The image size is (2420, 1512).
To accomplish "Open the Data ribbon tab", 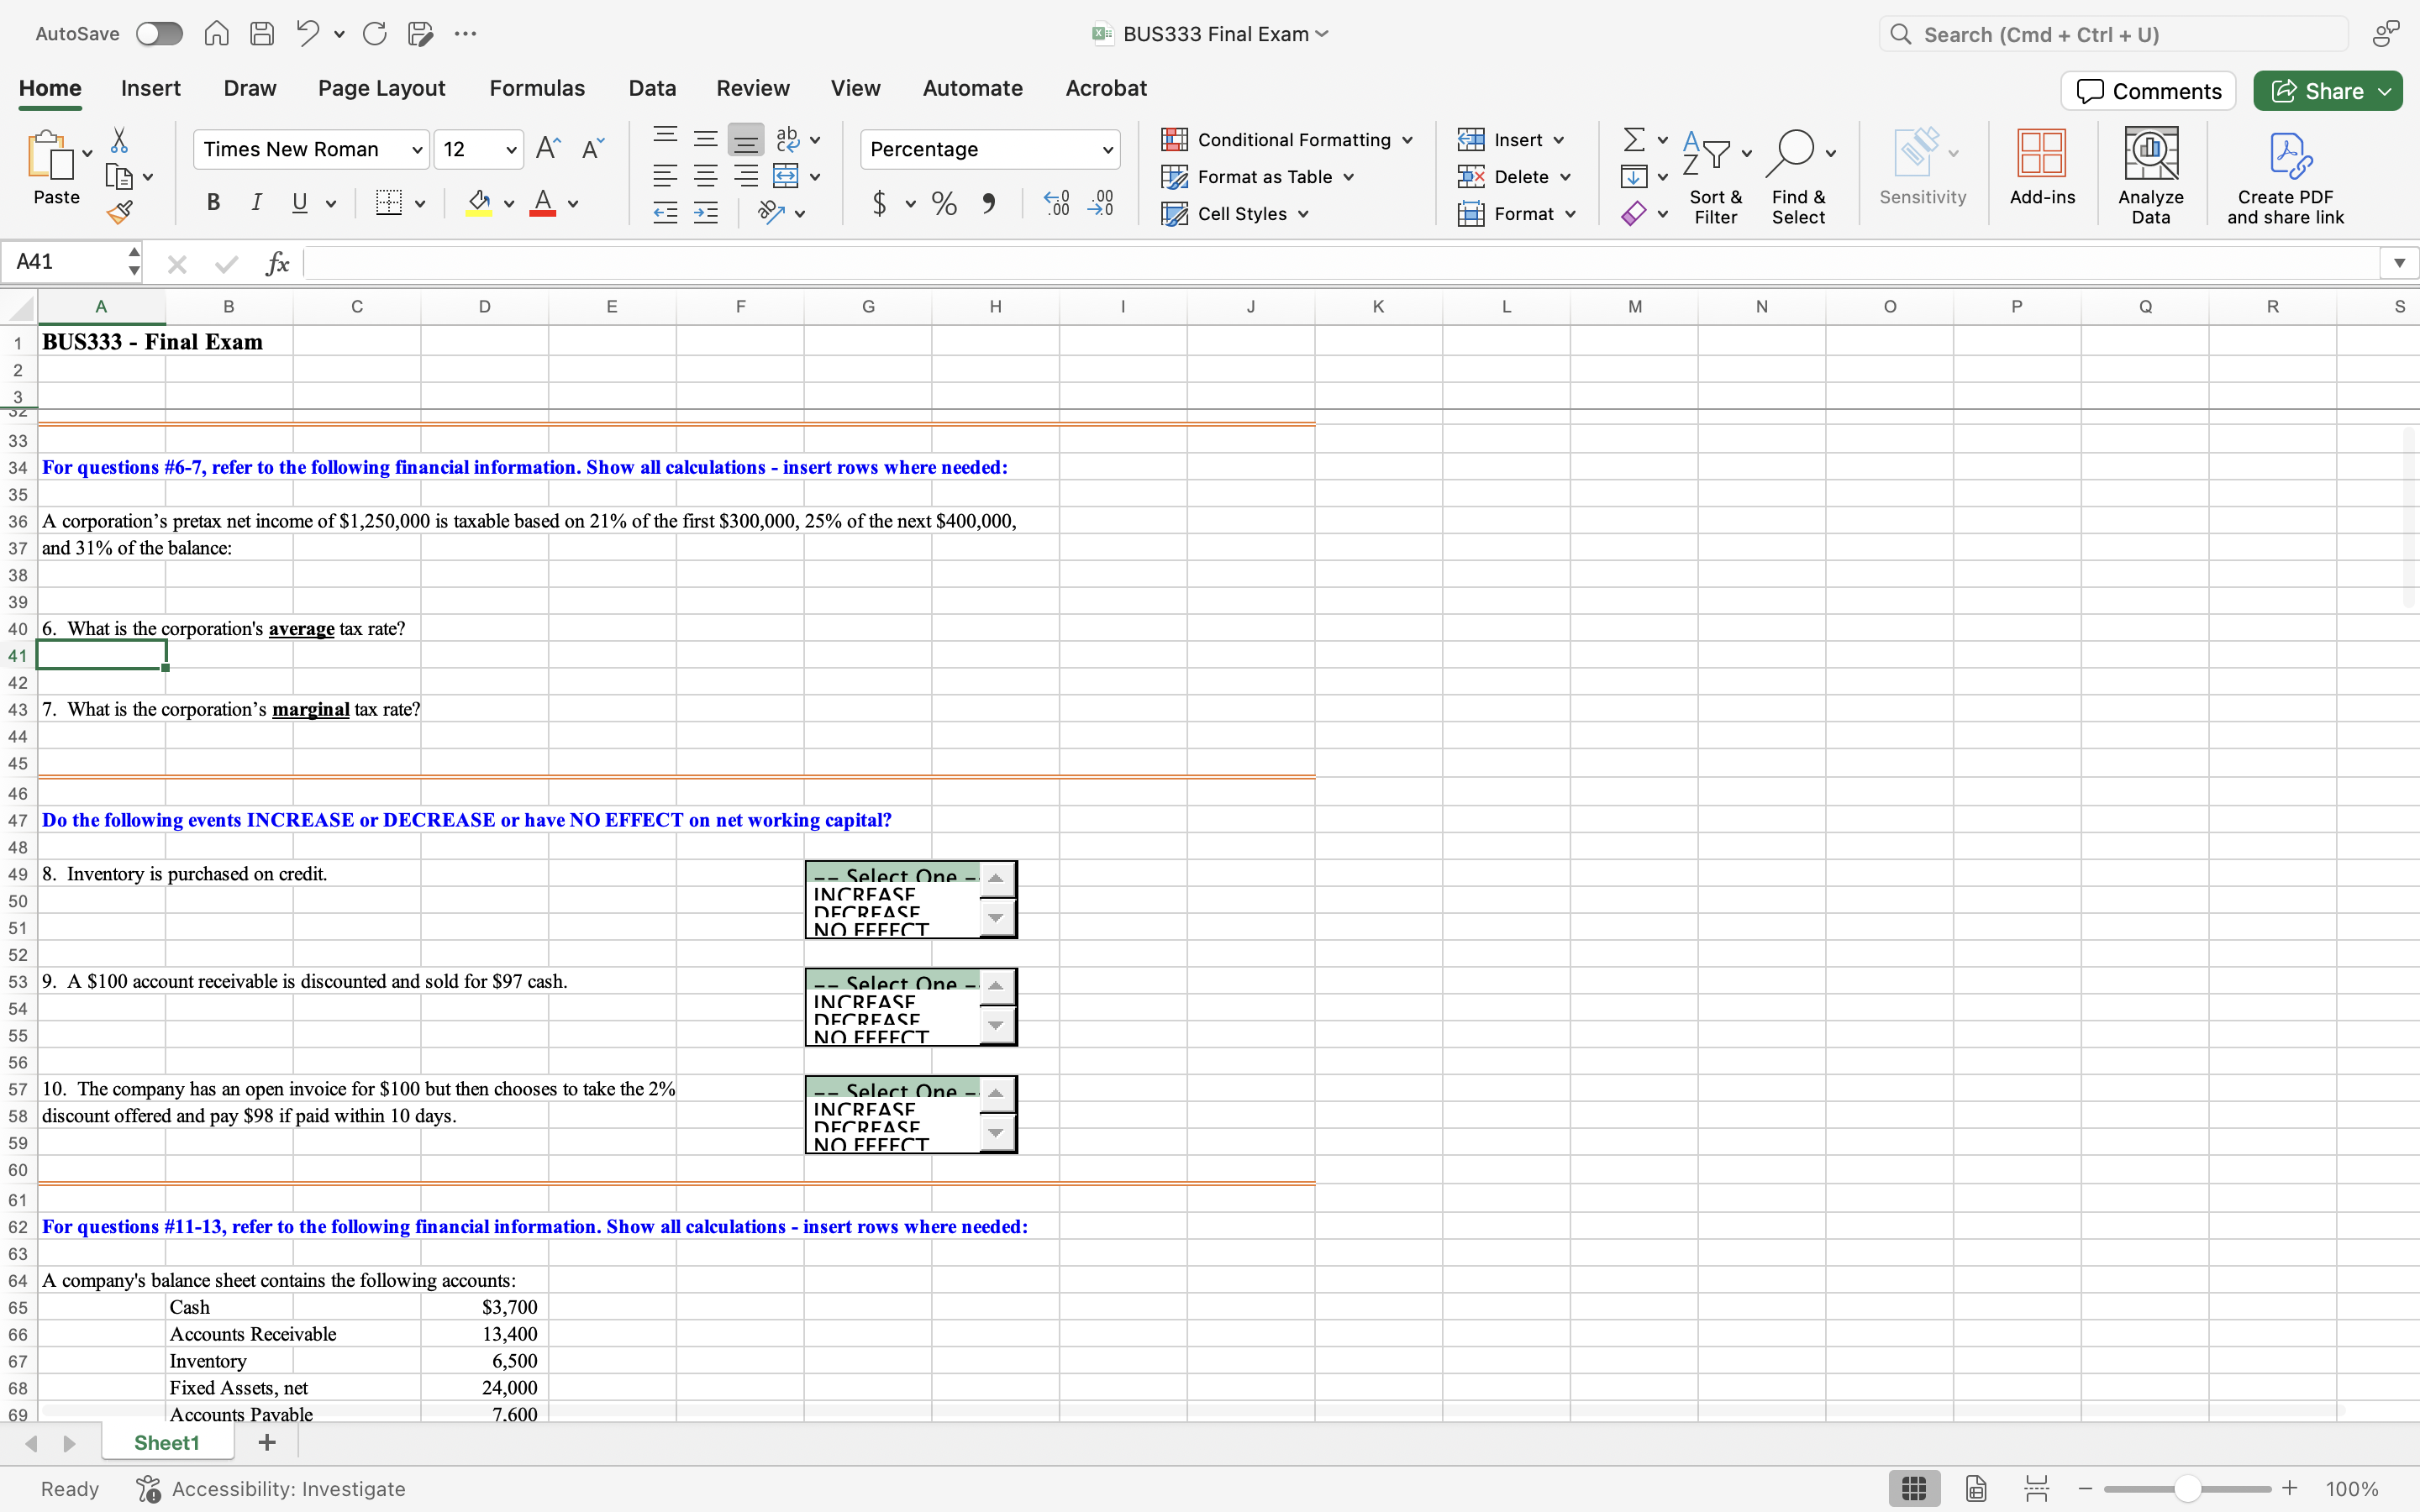I will 652,88.
